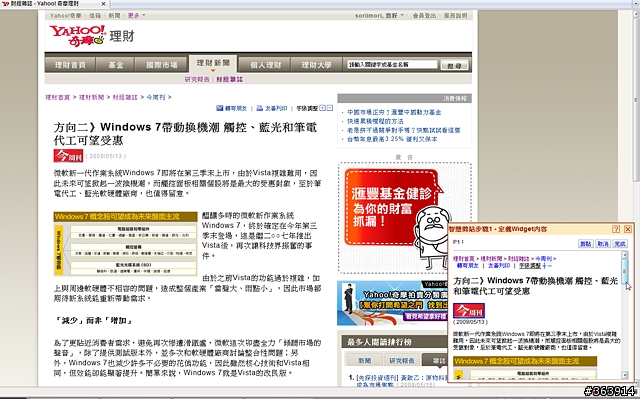
Task: Open 中國市場正夯 匯豐中國動力基金 link
Action: 394,112
